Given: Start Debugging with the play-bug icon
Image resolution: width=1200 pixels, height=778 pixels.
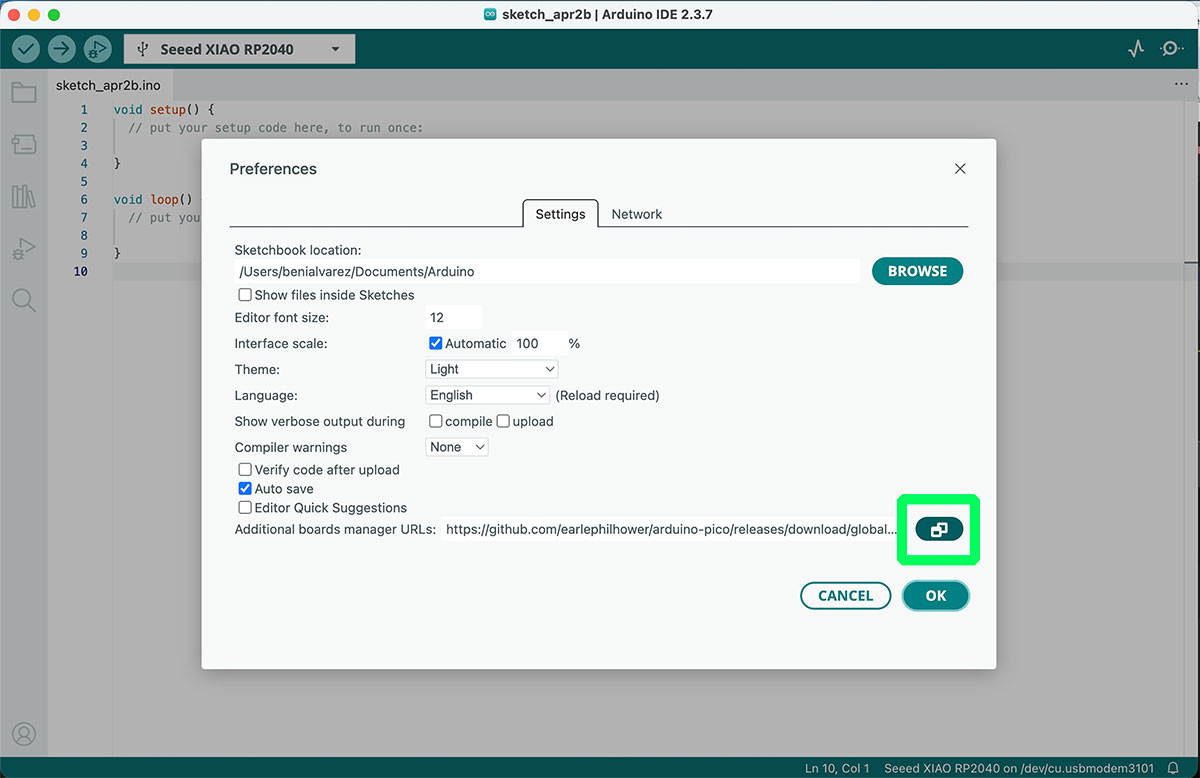Looking at the screenshot, I should [x=98, y=49].
